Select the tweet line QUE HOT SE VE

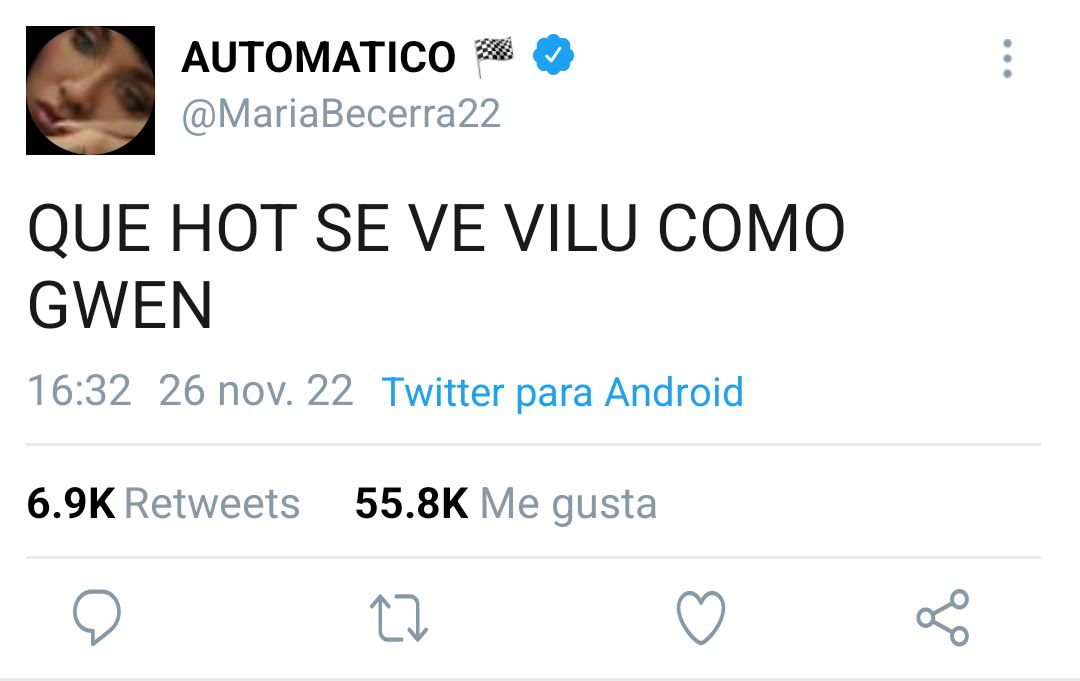point(256,229)
